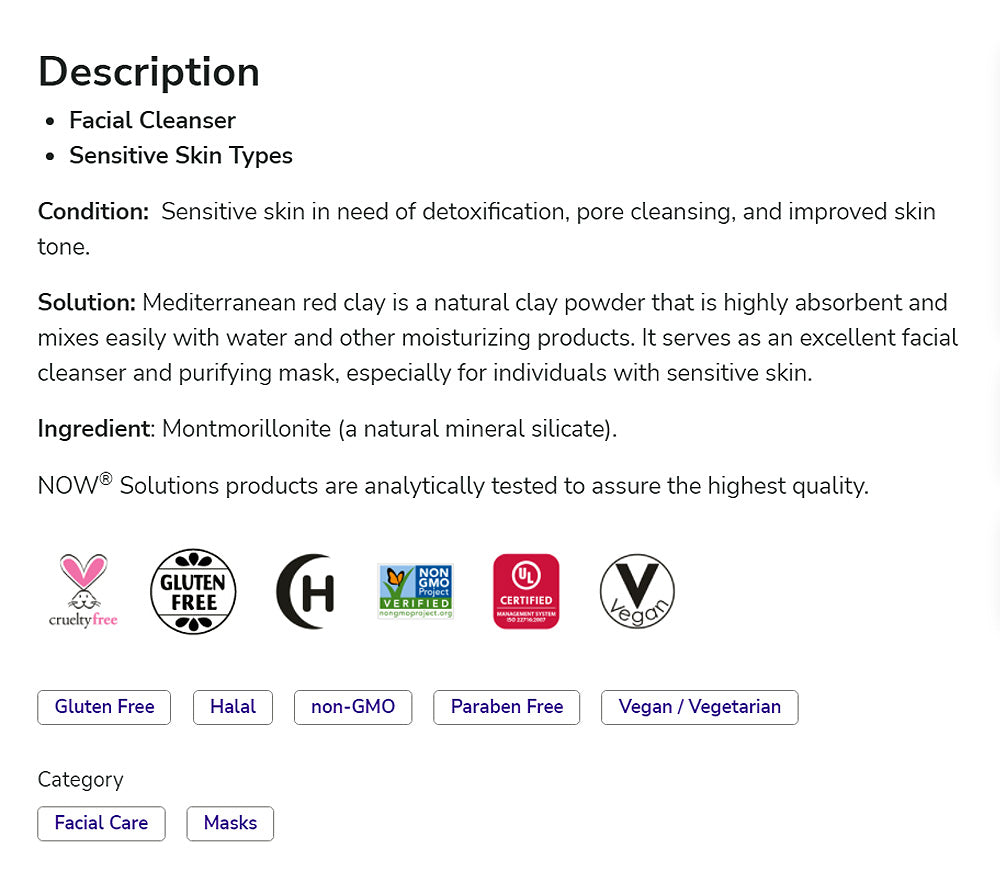Click the Facial Cleanser bullet item
1000x885 pixels.
pyautogui.click(x=152, y=120)
